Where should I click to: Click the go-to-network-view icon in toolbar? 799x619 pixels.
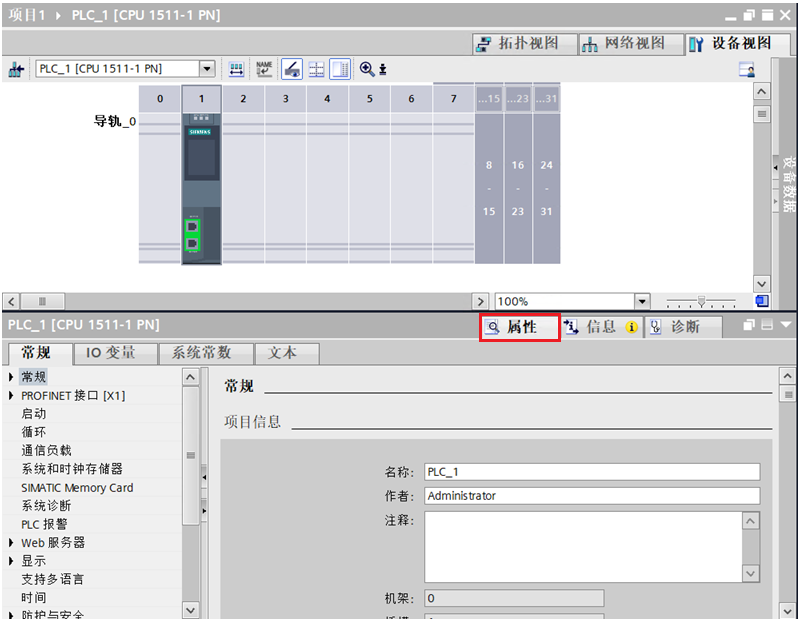coord(16,69)
